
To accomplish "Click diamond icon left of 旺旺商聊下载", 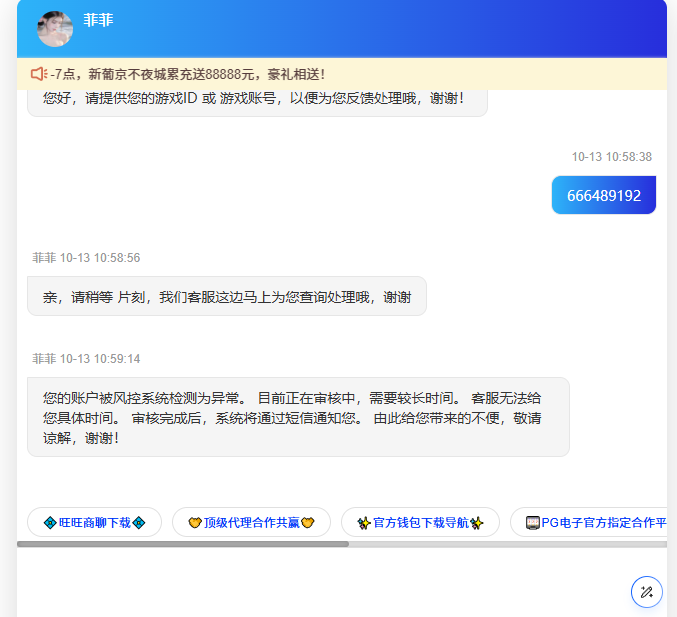I will click(x=49, y=522).
